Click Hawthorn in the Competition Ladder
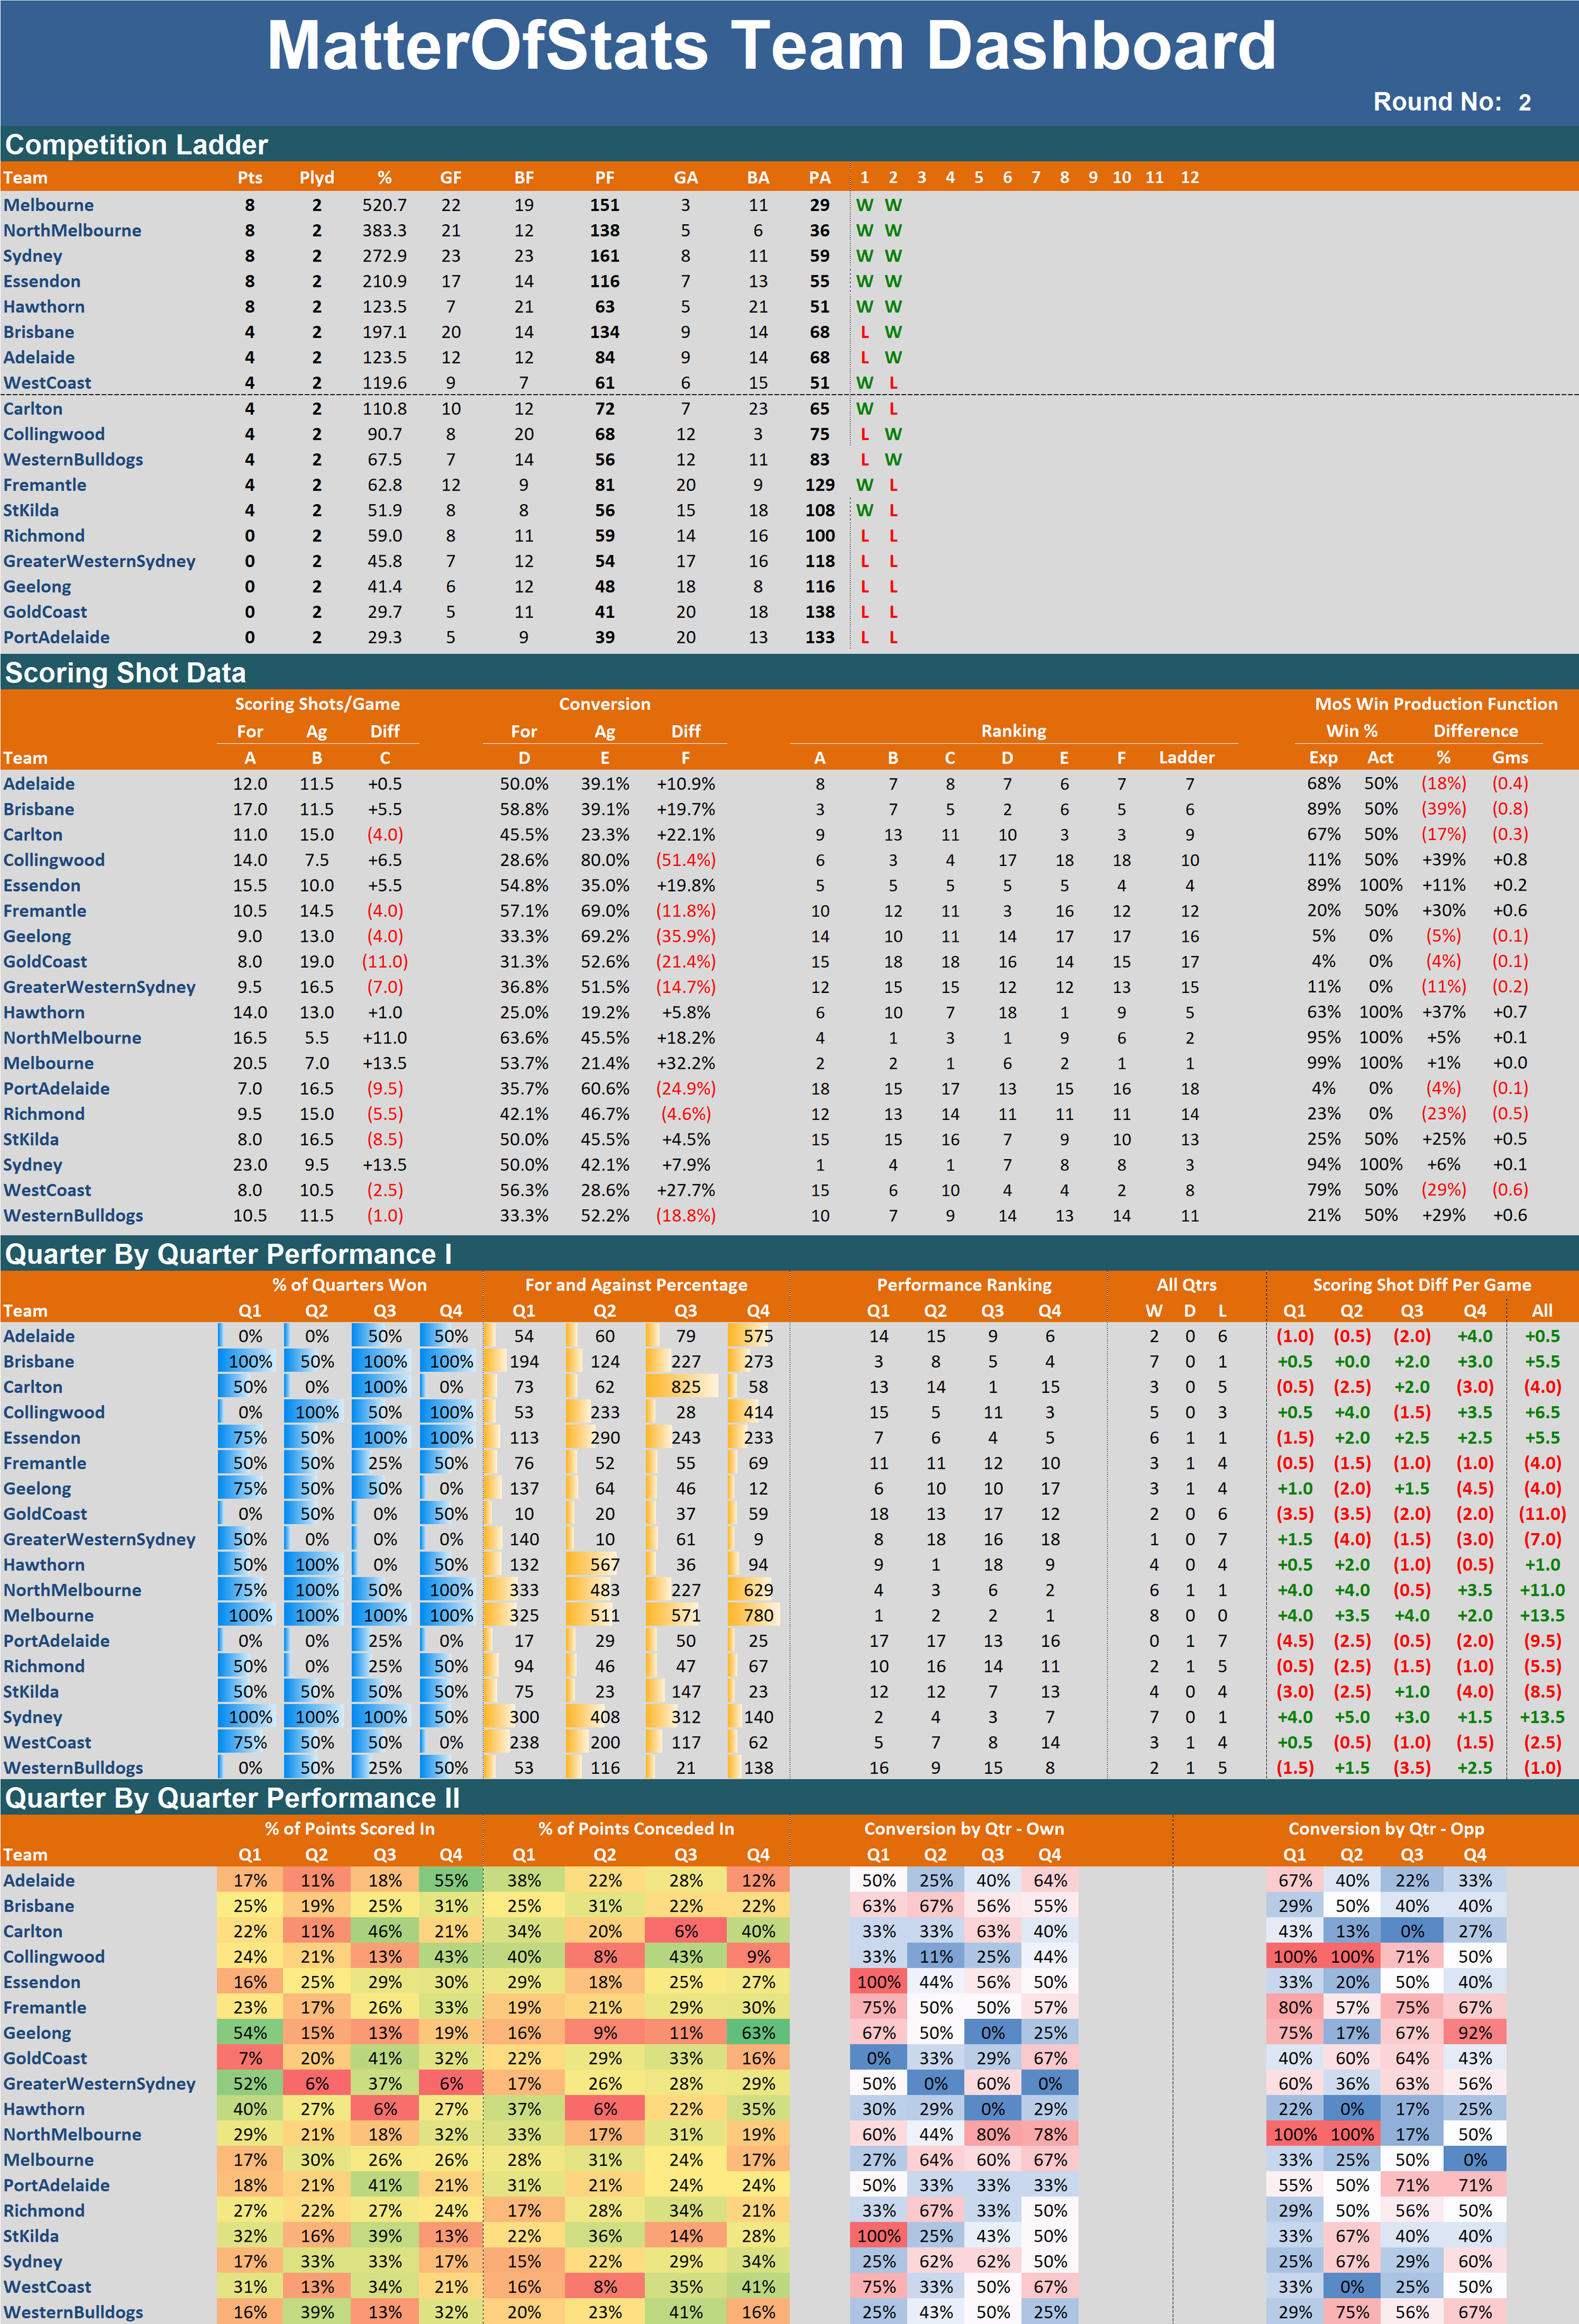Screen dimensions: 1579x2324 coord(44,307)
